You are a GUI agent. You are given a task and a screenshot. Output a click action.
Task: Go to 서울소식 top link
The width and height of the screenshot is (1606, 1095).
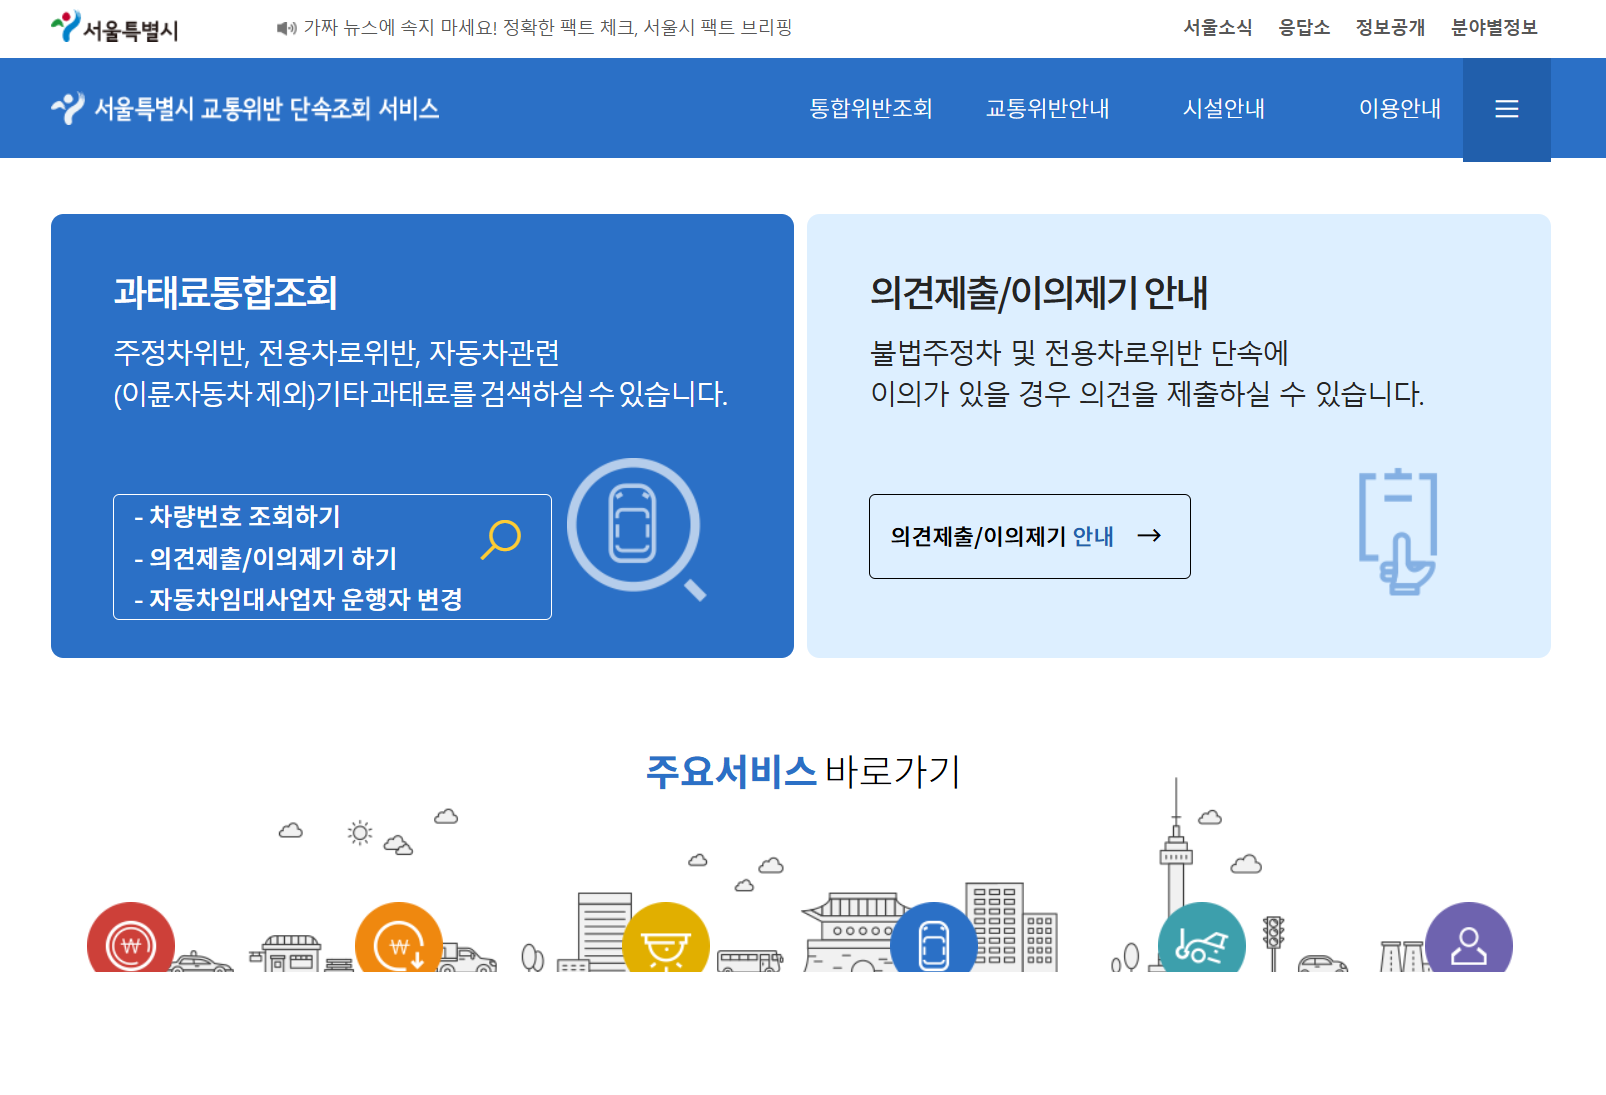pos(1218,28)
